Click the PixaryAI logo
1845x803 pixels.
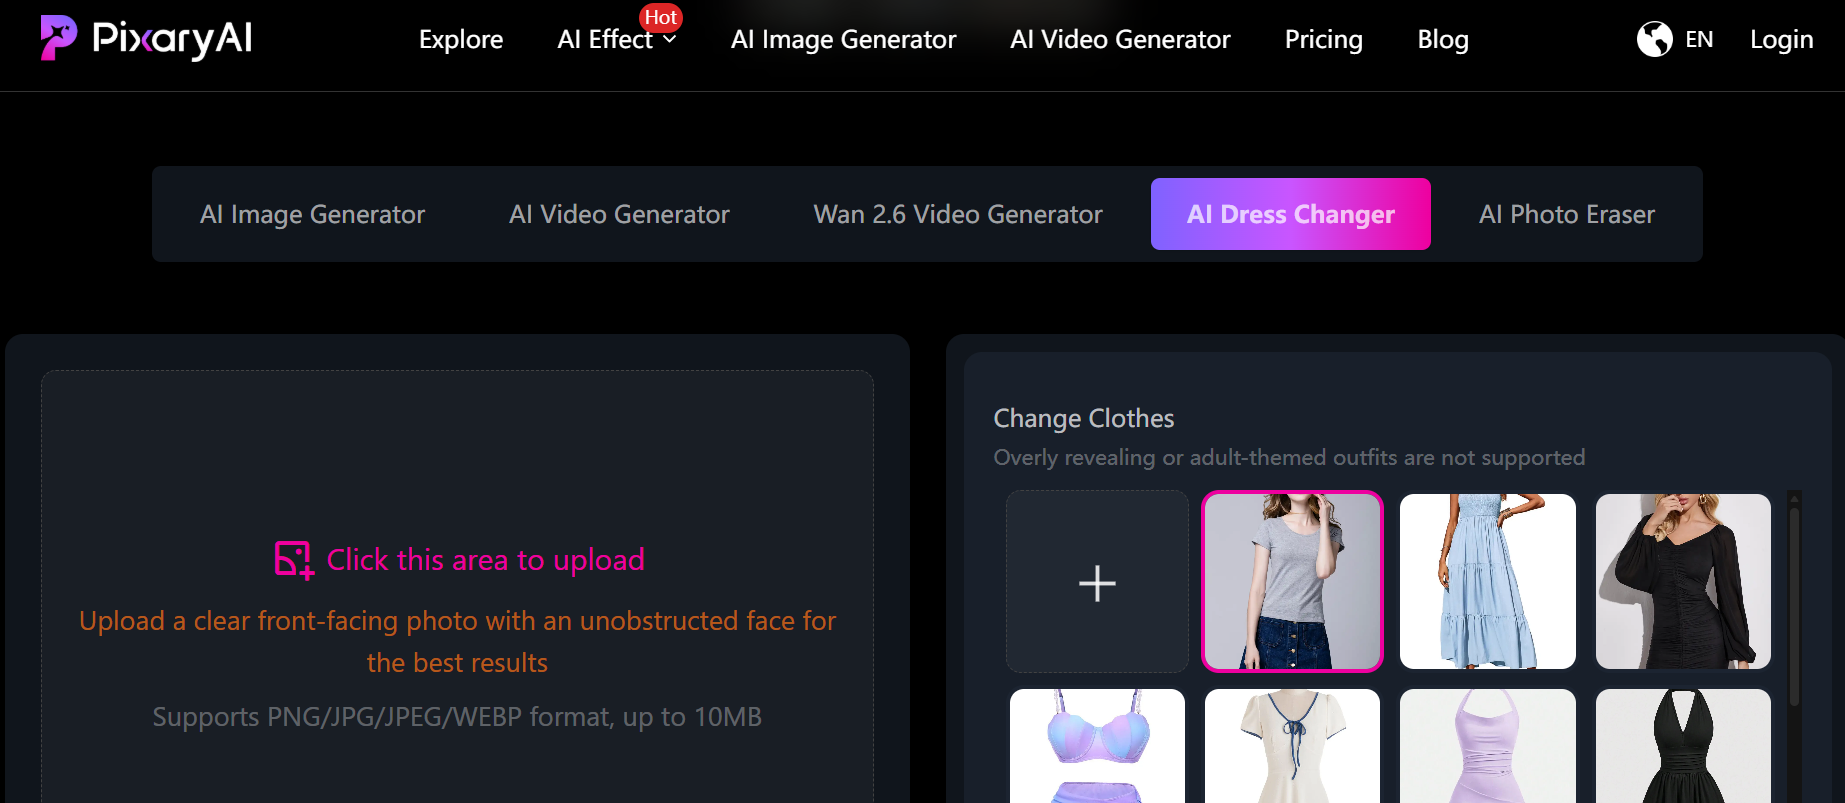[146, 38]
